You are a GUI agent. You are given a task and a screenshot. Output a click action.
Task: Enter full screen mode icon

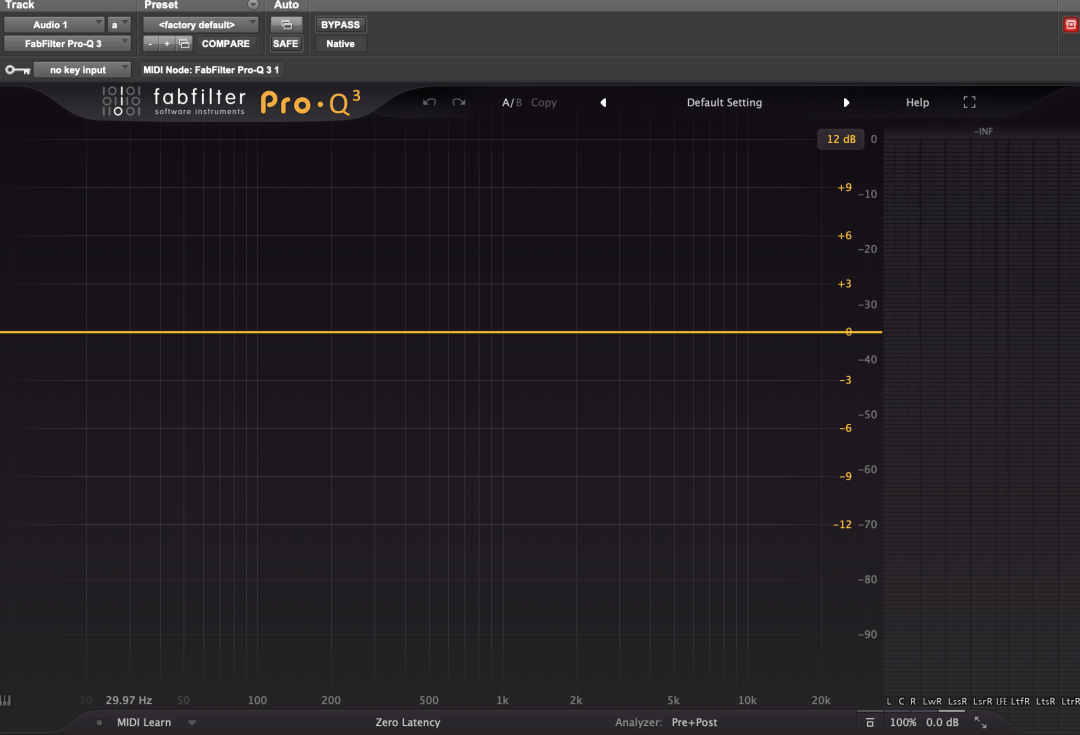coord(969,103)
